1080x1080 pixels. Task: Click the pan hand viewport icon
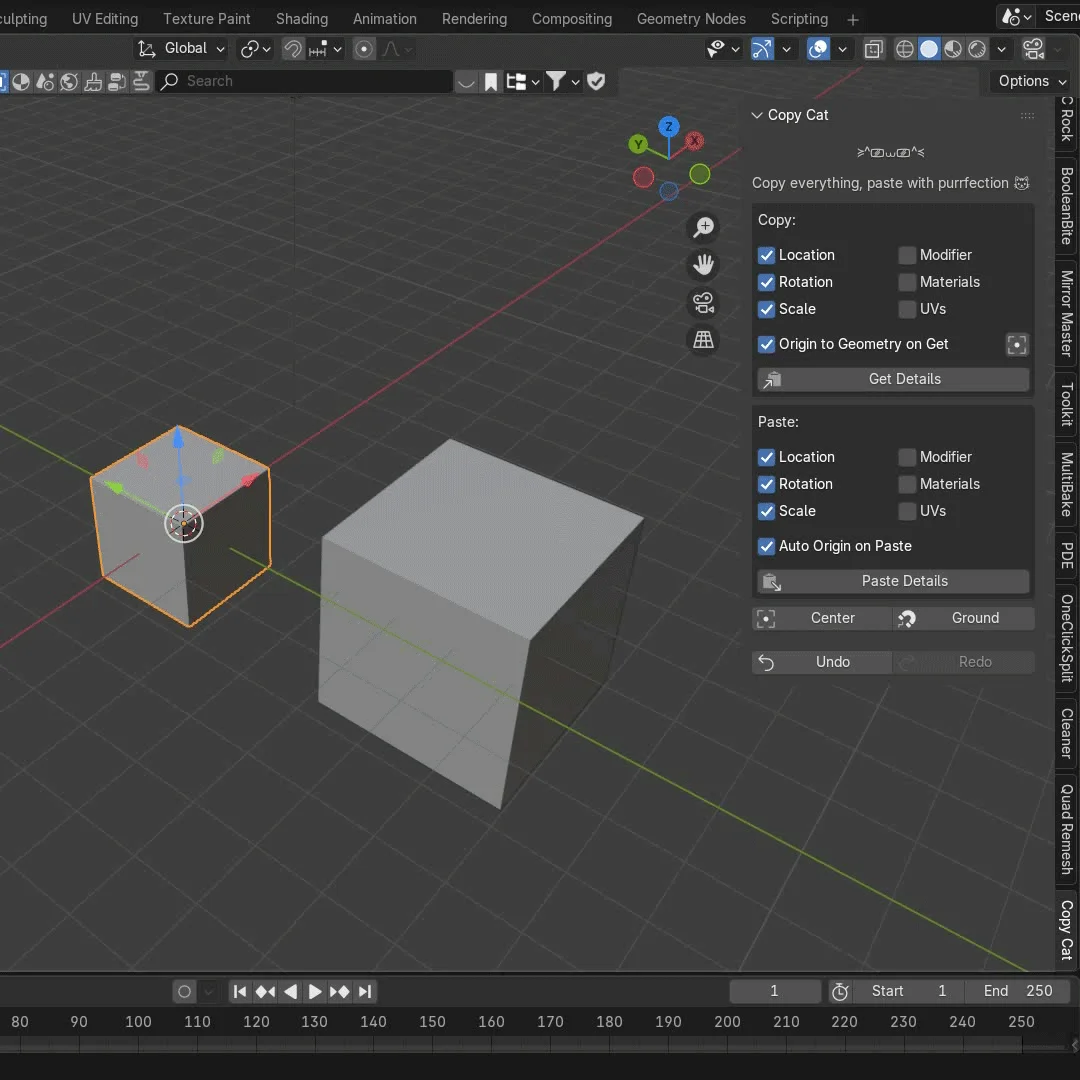pyautogui.click(x=704, y=265)
